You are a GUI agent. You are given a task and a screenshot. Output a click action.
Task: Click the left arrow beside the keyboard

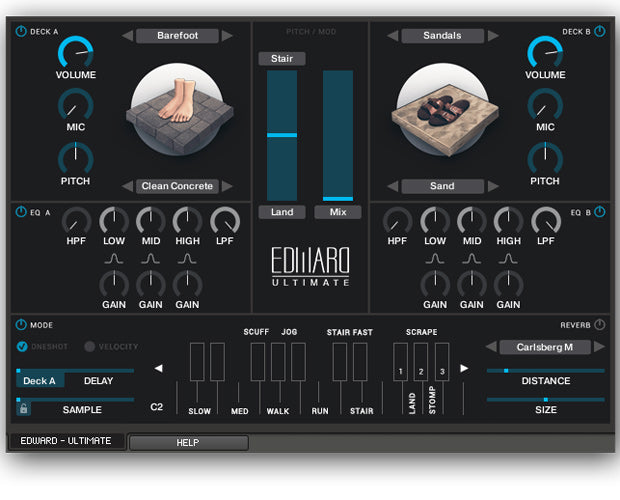(158, 368)
